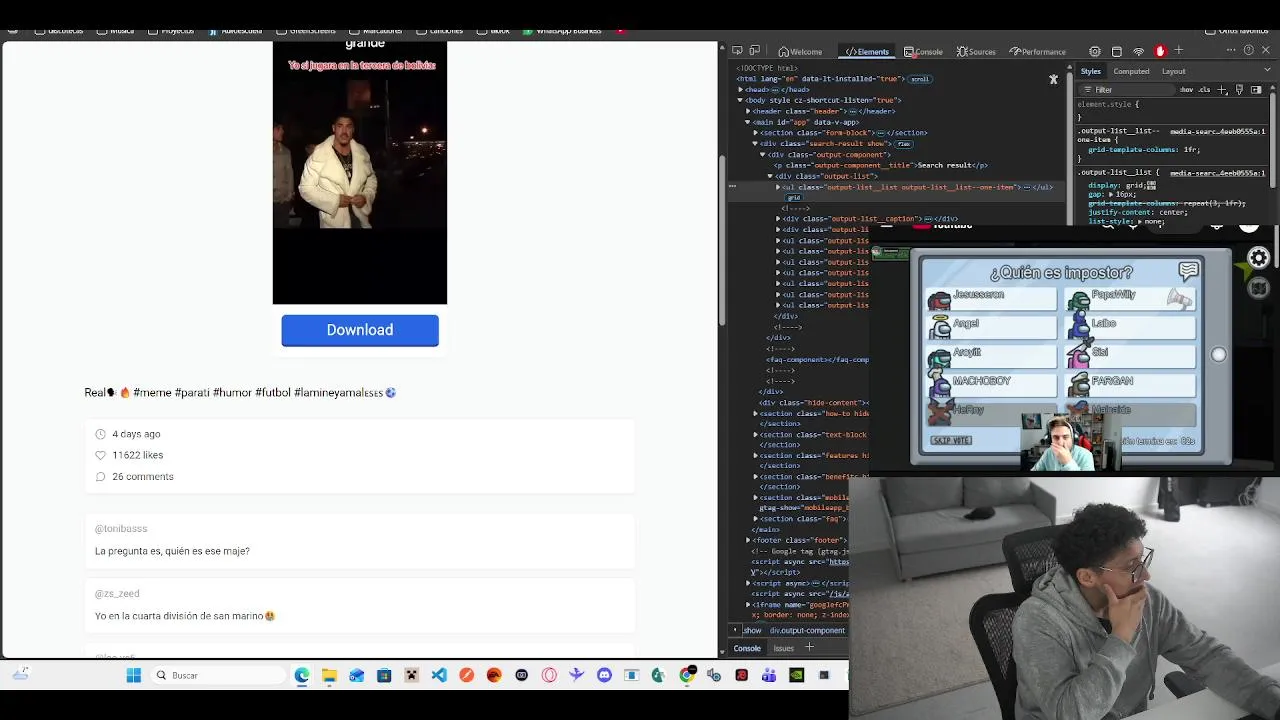
Task: Open the Welcome tab in DevTools
Action: coord(800,52)
